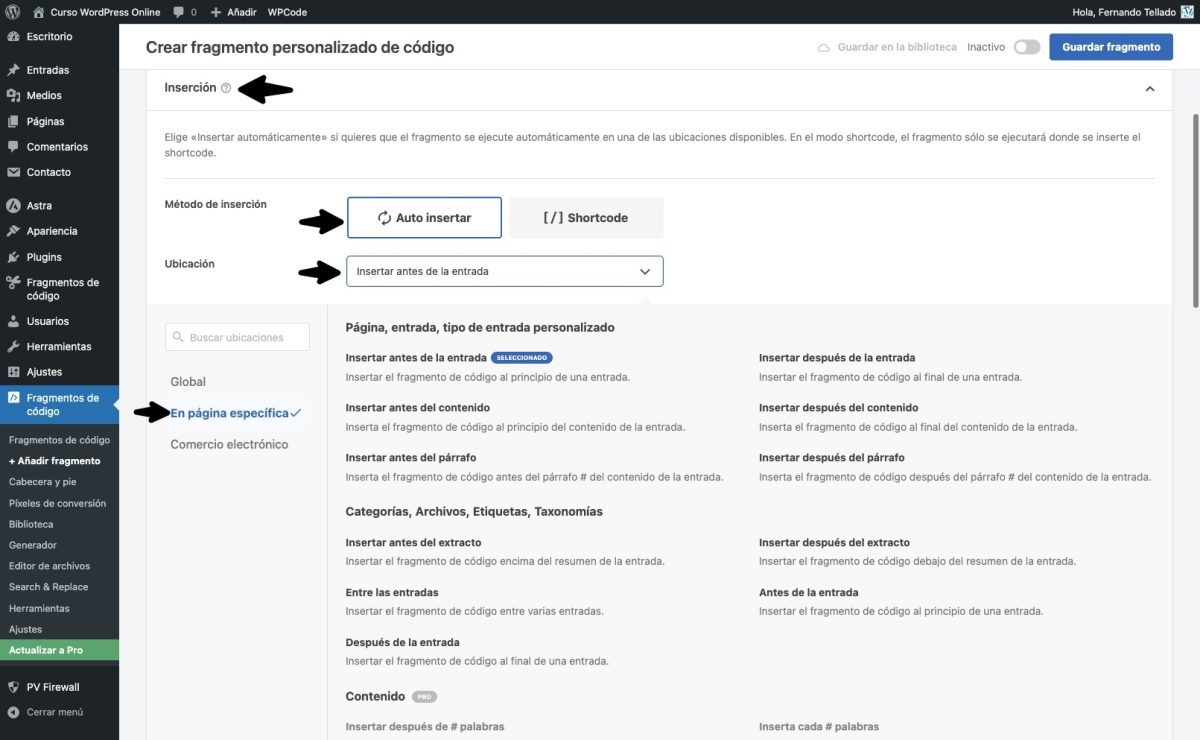This screenshot has height=740, width=1200.
Task: Collapse the Inserción panel chevron
Action: click(1150, 89)
